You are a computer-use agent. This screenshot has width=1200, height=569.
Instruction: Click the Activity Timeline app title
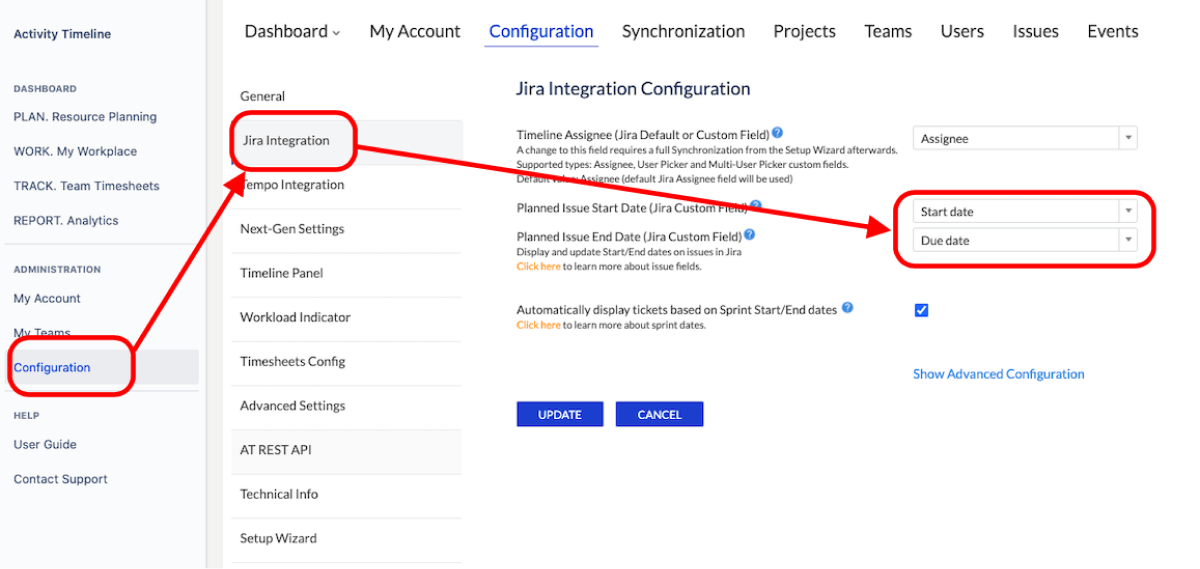[62, 34]
